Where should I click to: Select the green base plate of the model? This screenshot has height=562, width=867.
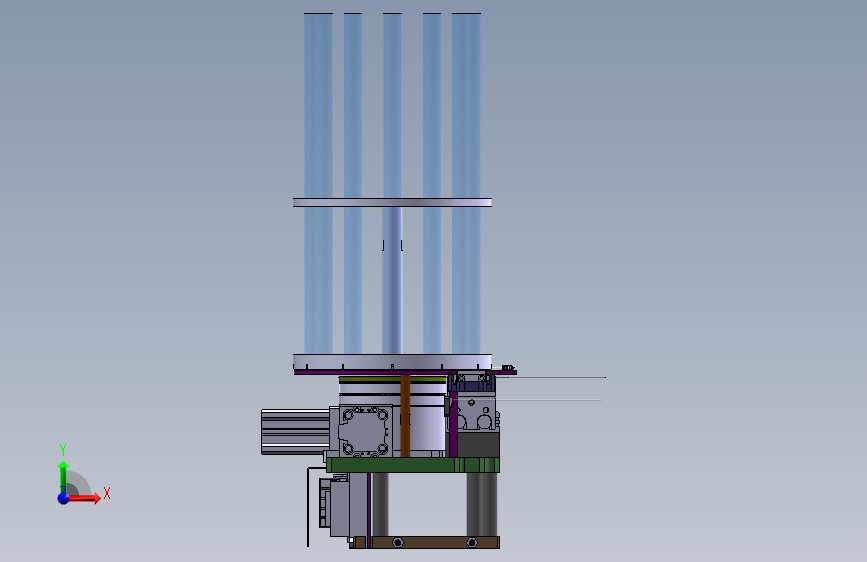point(413,465)
